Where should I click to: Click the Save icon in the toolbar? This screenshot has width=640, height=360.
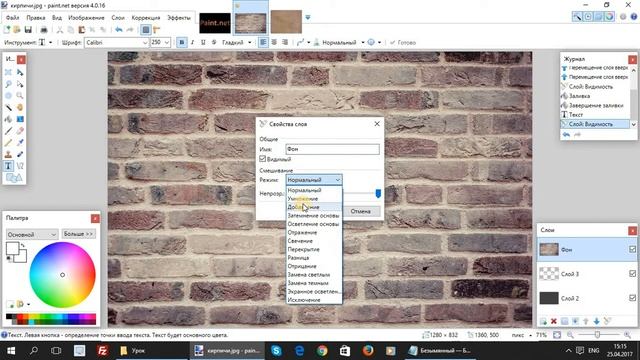point(28,30)
